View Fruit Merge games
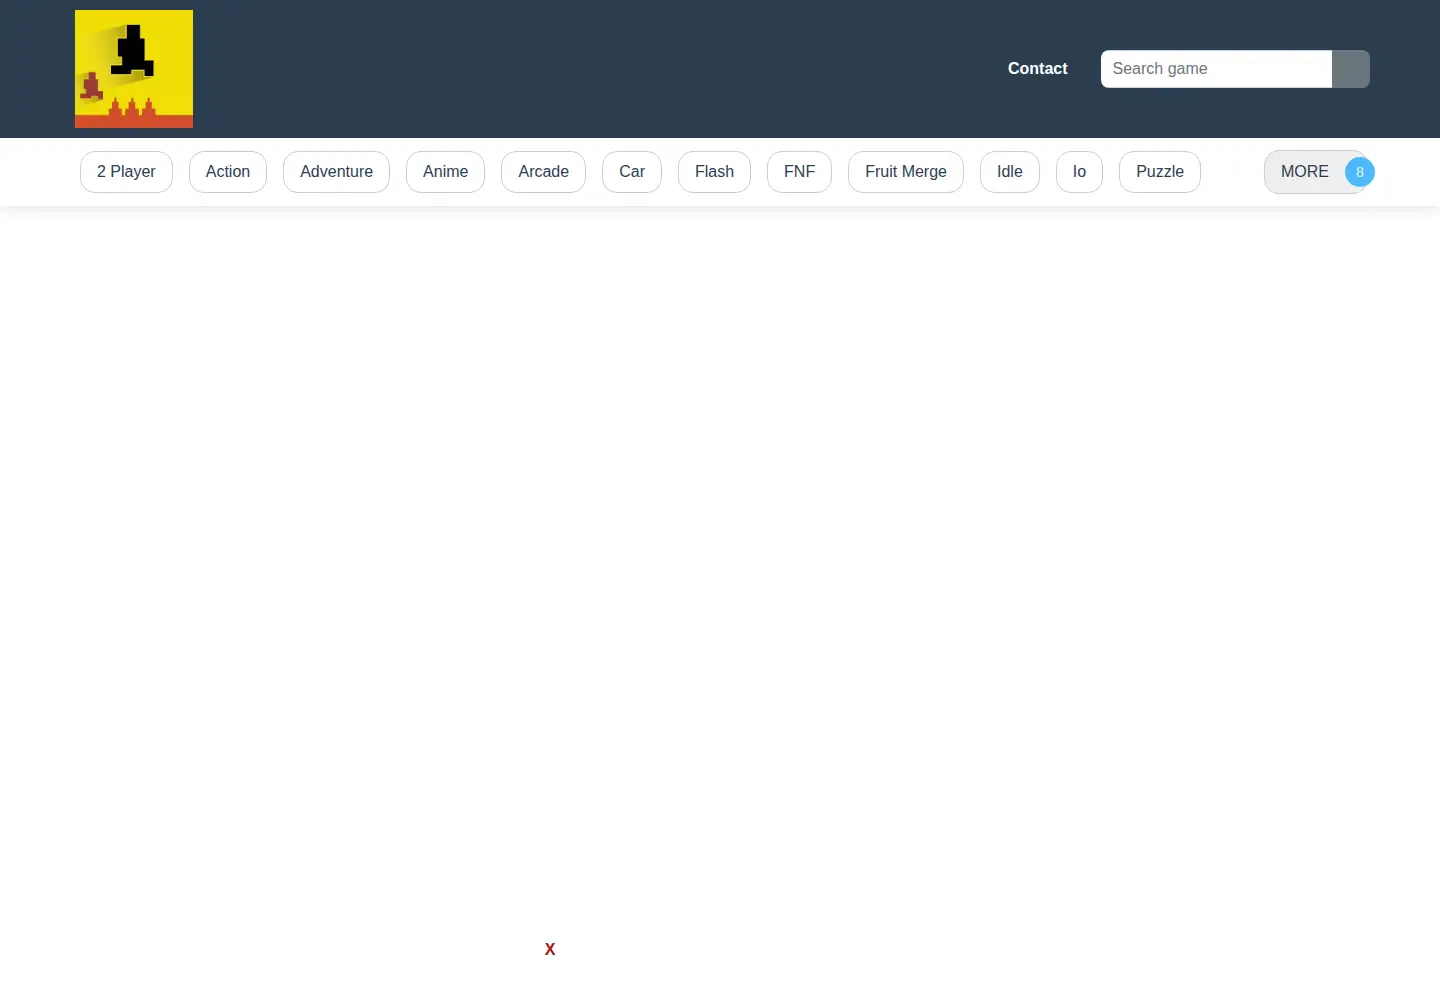The image size is (1440, 1000). [x=906, y=172]
